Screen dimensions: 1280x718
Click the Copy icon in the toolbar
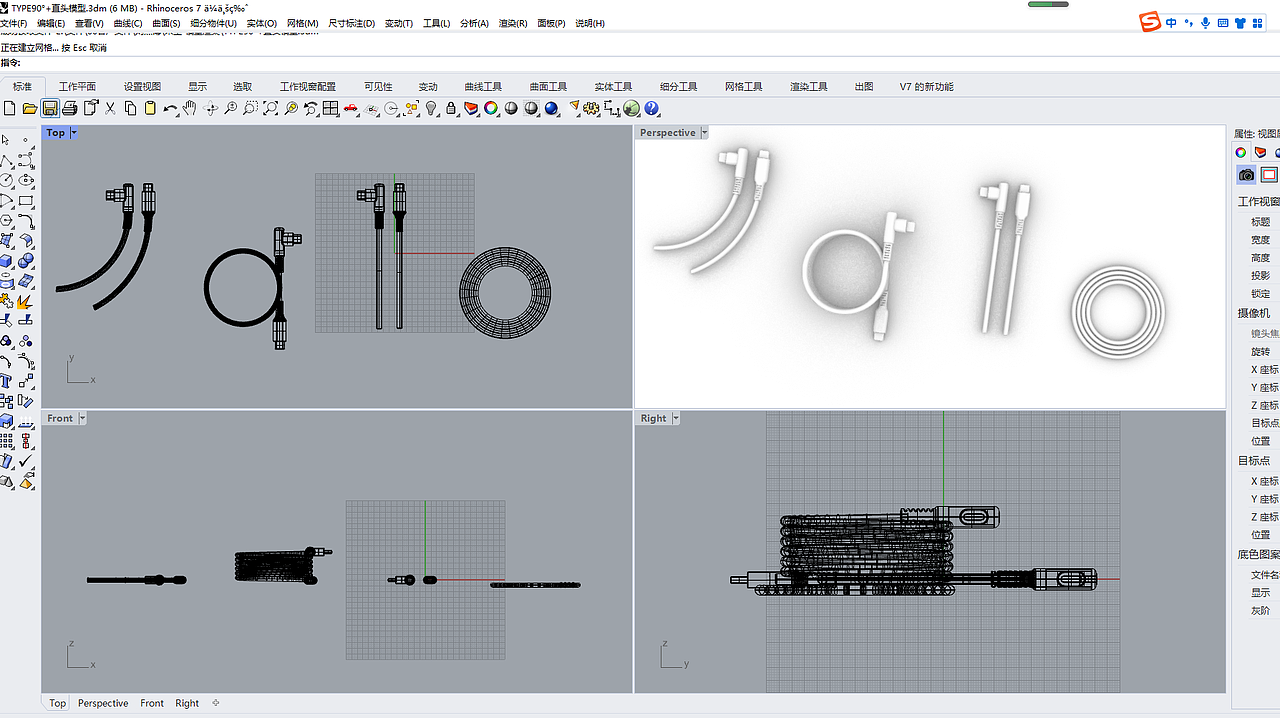click(x=130, y=108)
